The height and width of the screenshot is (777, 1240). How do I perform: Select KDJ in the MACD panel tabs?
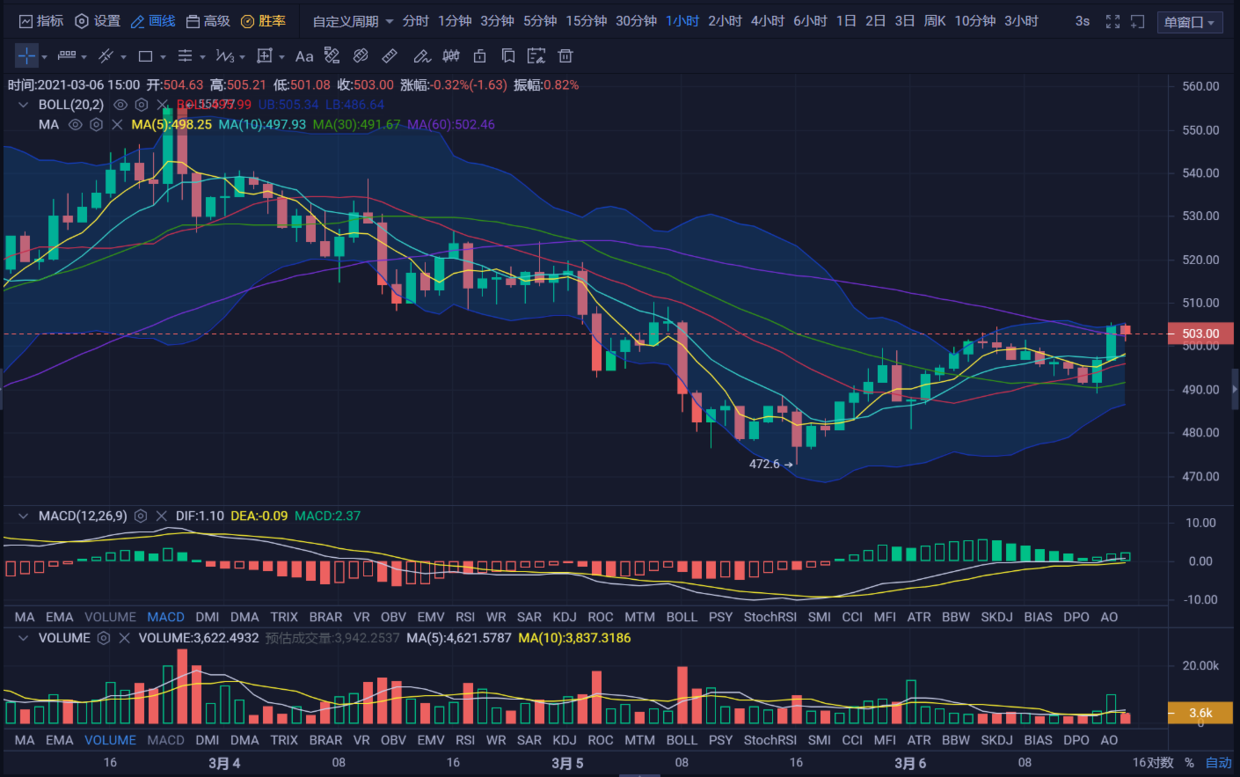point(564,617)
